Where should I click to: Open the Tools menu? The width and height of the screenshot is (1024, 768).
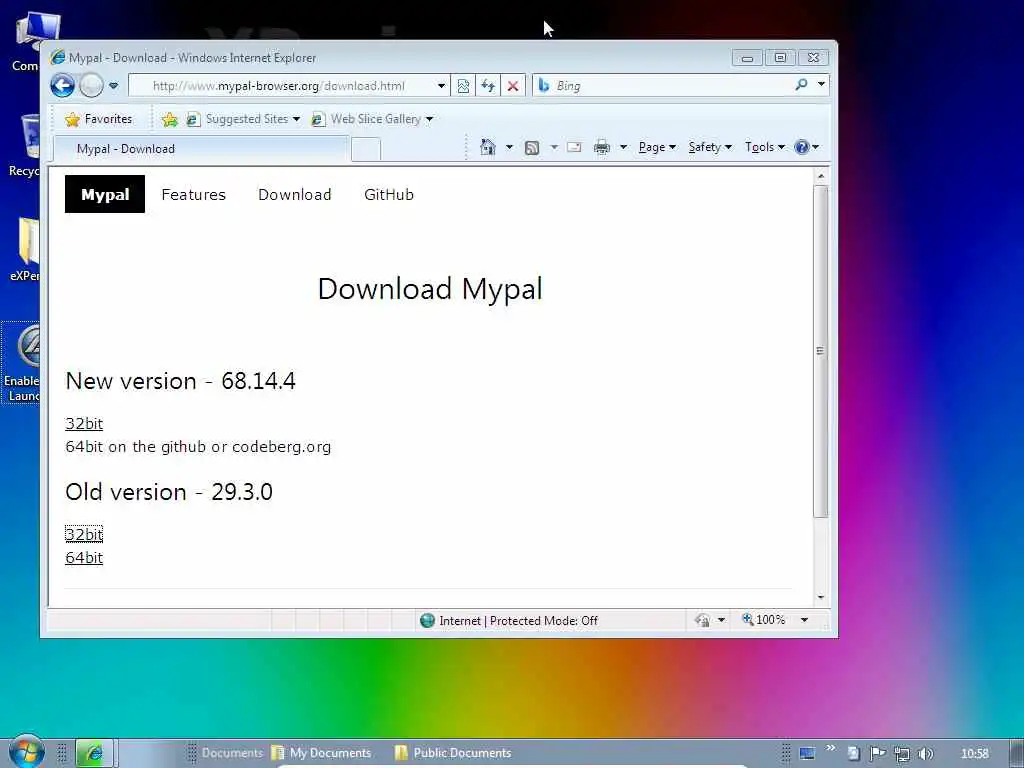765,147
